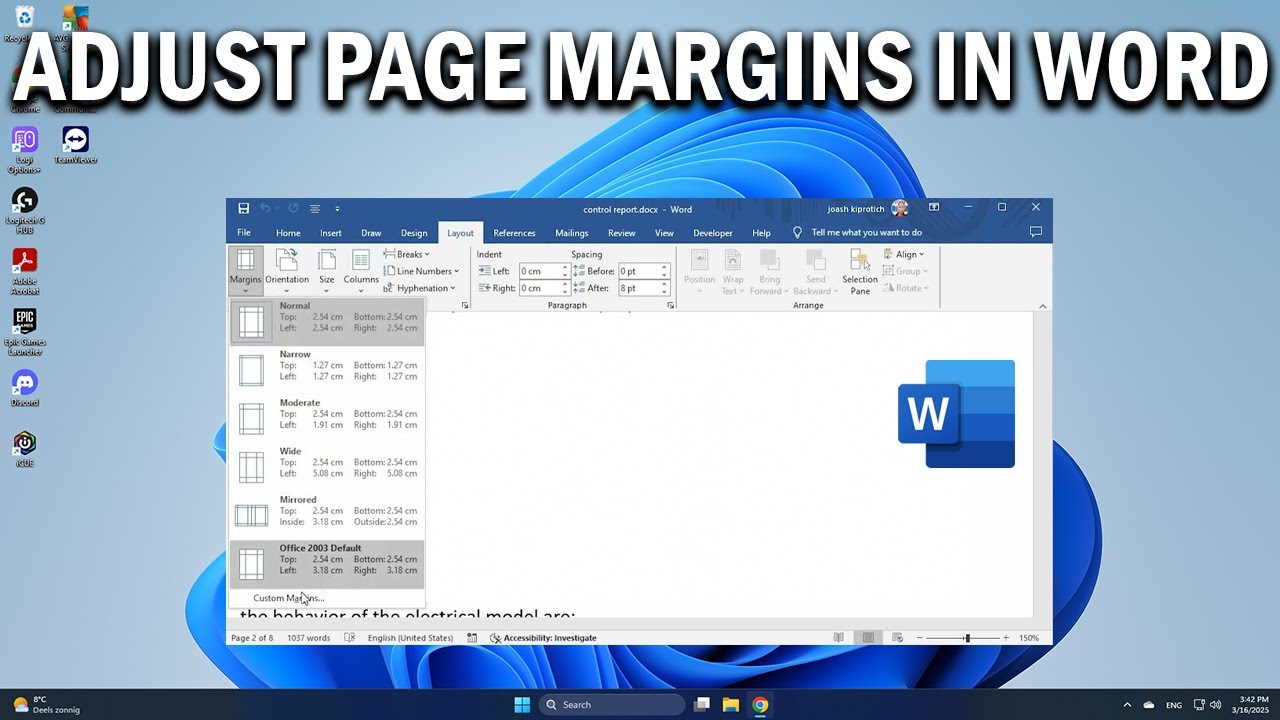Viewport: 1280px width, 720px height.
Task: Click the zoom slider handle
Action: 967,638
